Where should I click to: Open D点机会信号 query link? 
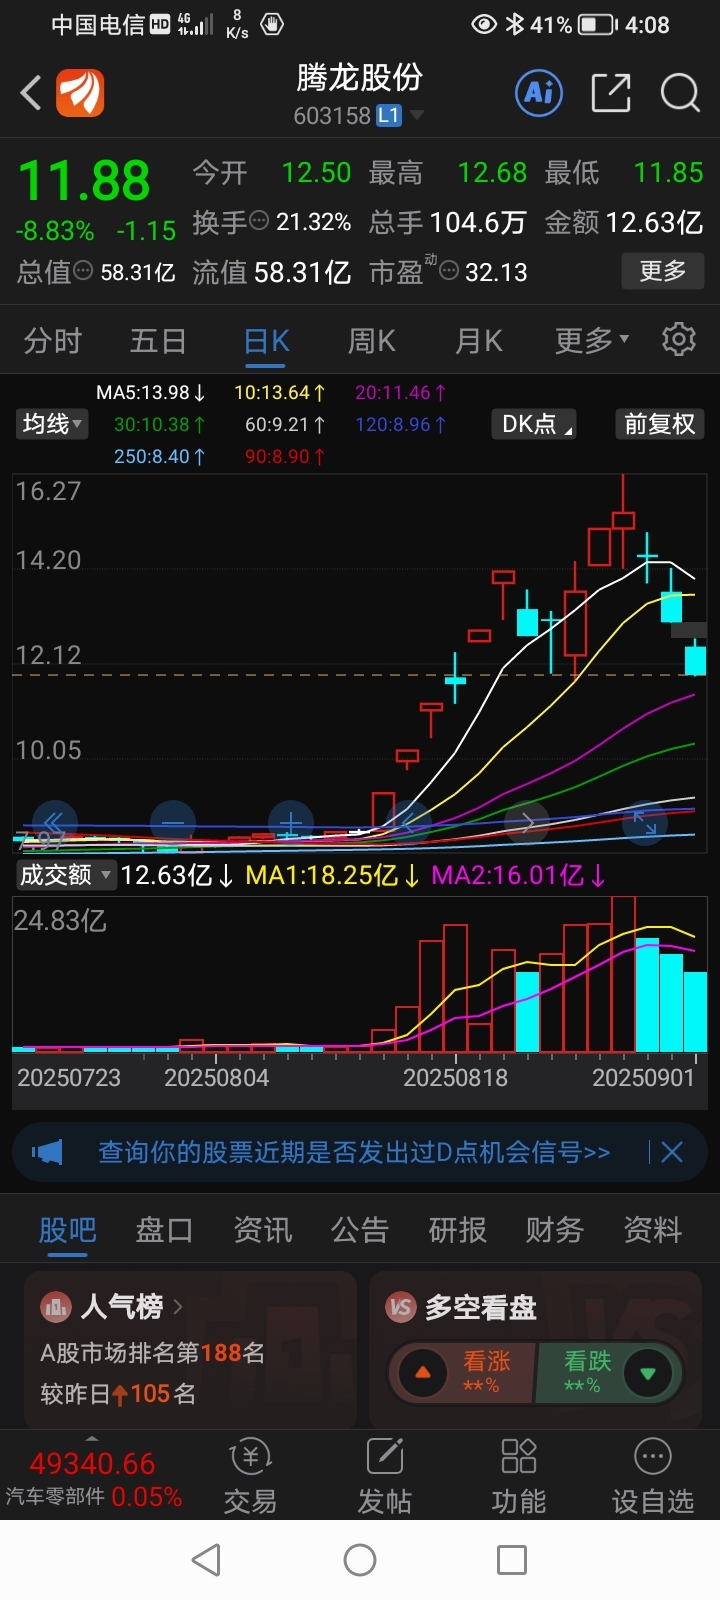[354, 1152]
